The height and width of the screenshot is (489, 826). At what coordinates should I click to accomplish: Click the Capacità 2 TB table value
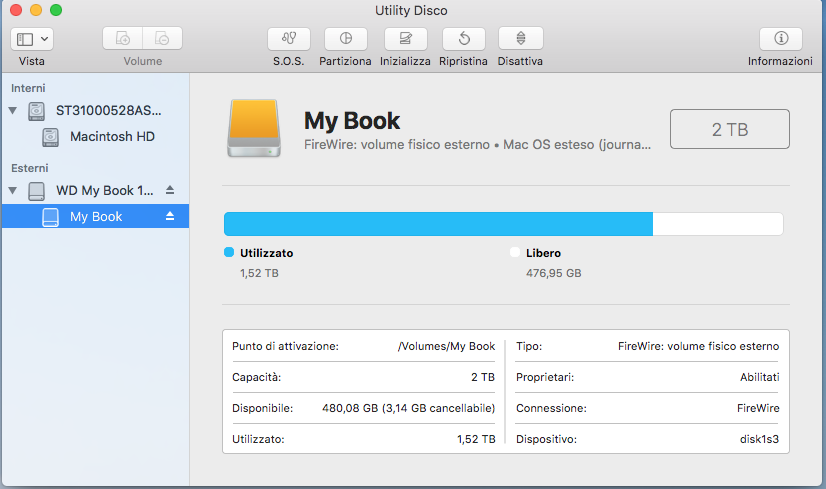(x=483, y=377)
